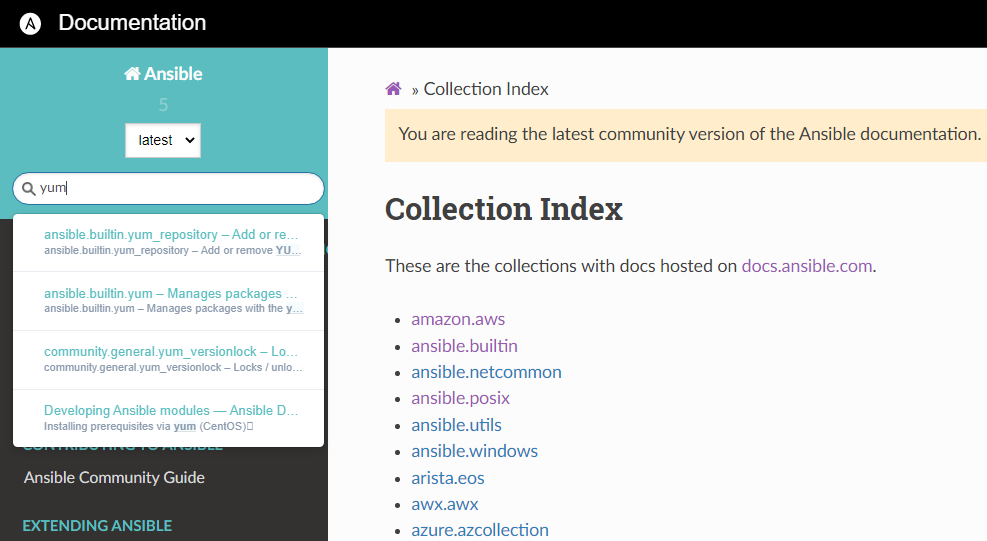This screenshot has height=541, width=987.
Task: Open the ansible.posix collection link
Action: [x=460, y=398]
